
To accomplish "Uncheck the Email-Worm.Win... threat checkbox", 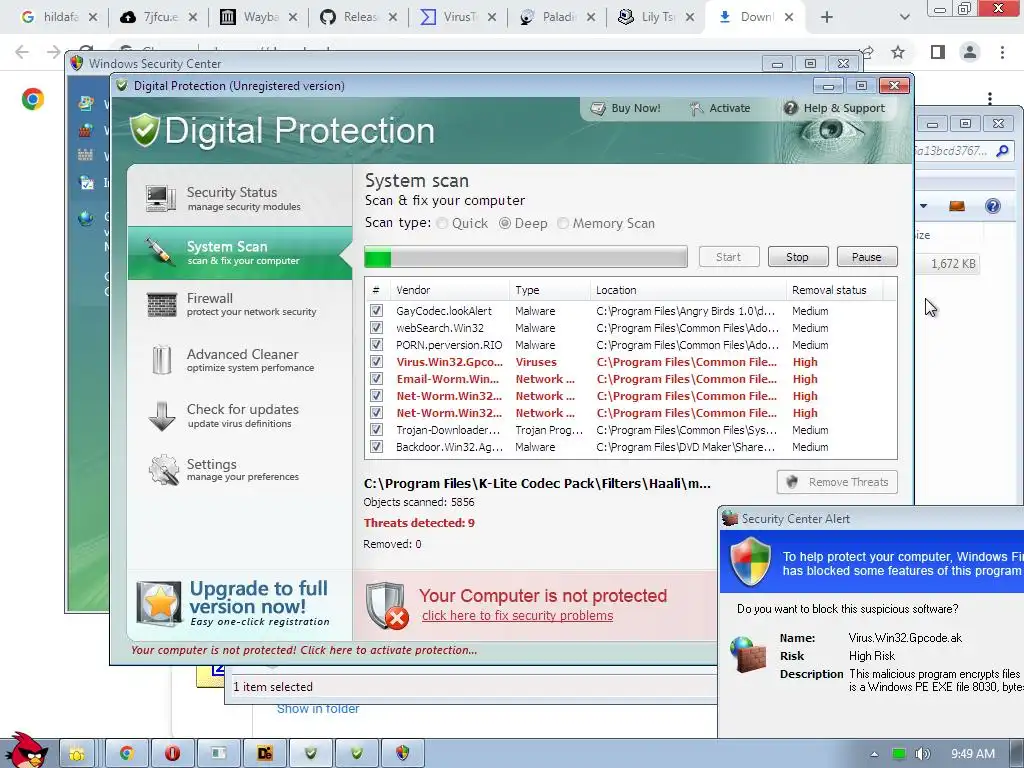I will tap(376, 378).
